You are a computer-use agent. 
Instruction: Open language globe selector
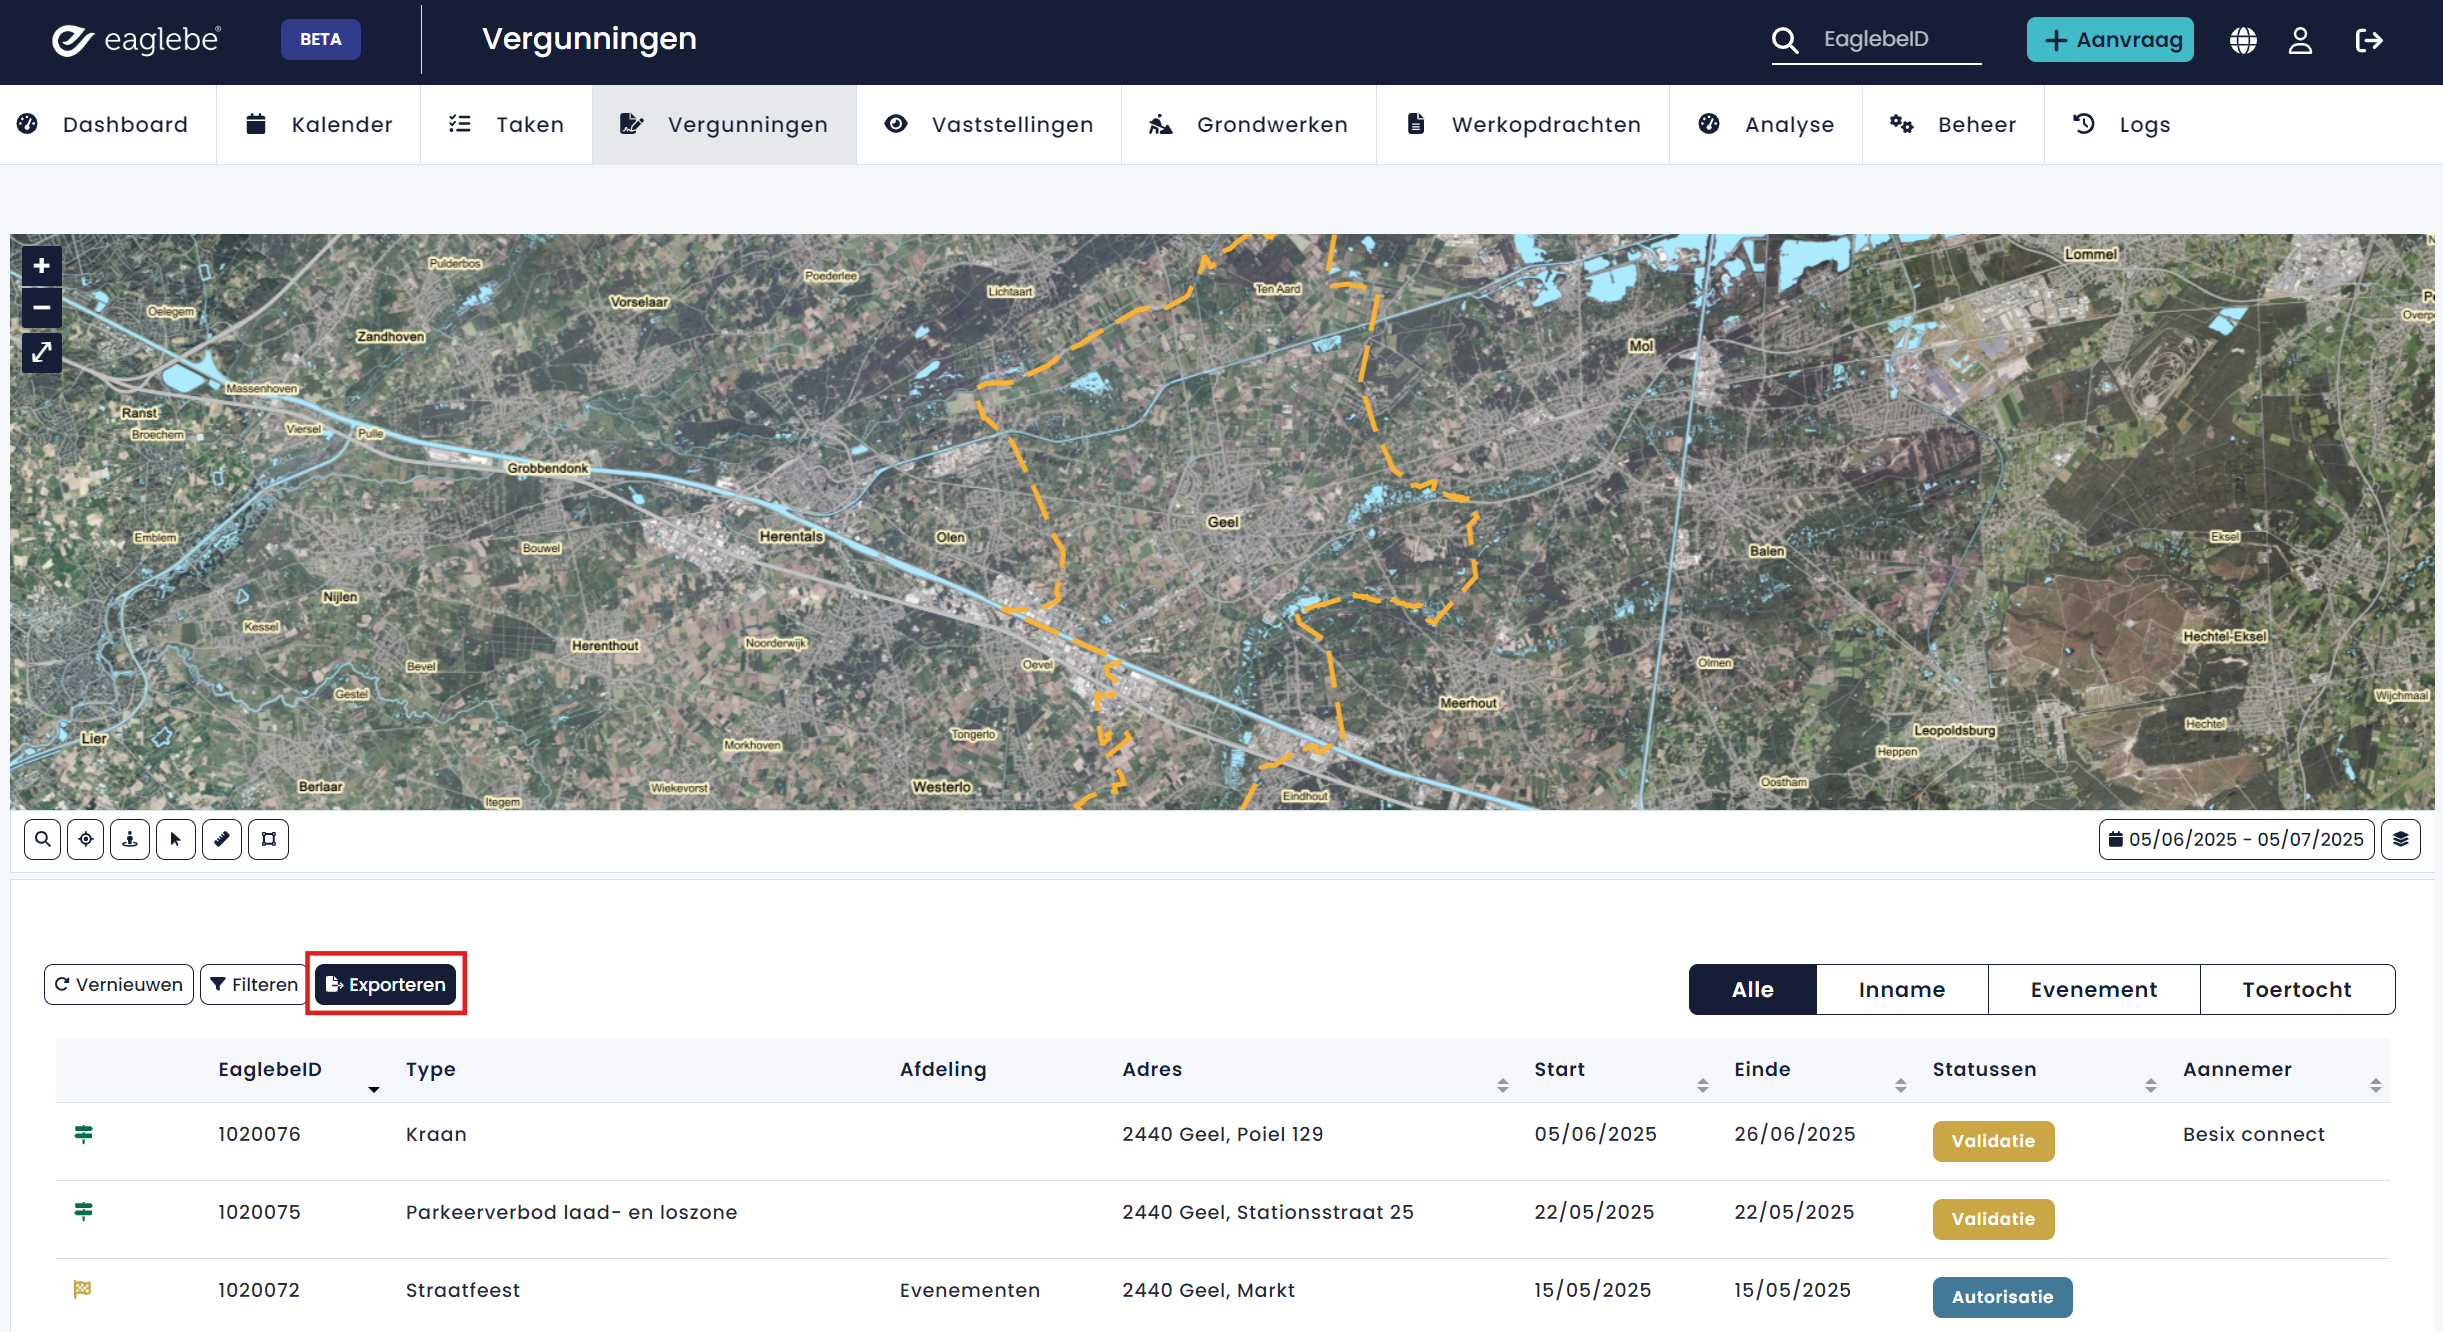[2243, 40]
